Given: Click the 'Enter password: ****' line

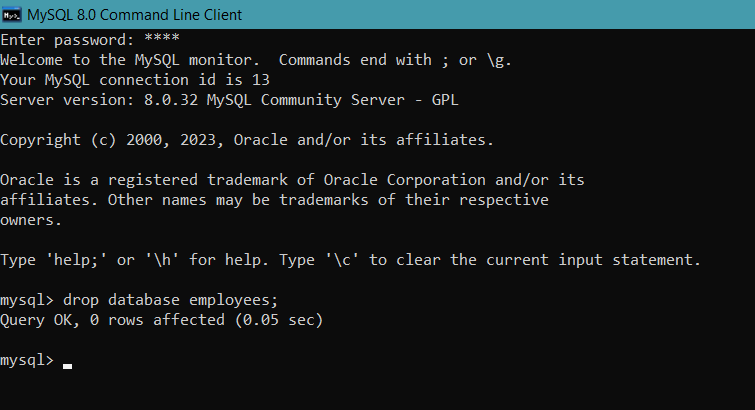Looking at the screenshot, I should tap(90, 40).
